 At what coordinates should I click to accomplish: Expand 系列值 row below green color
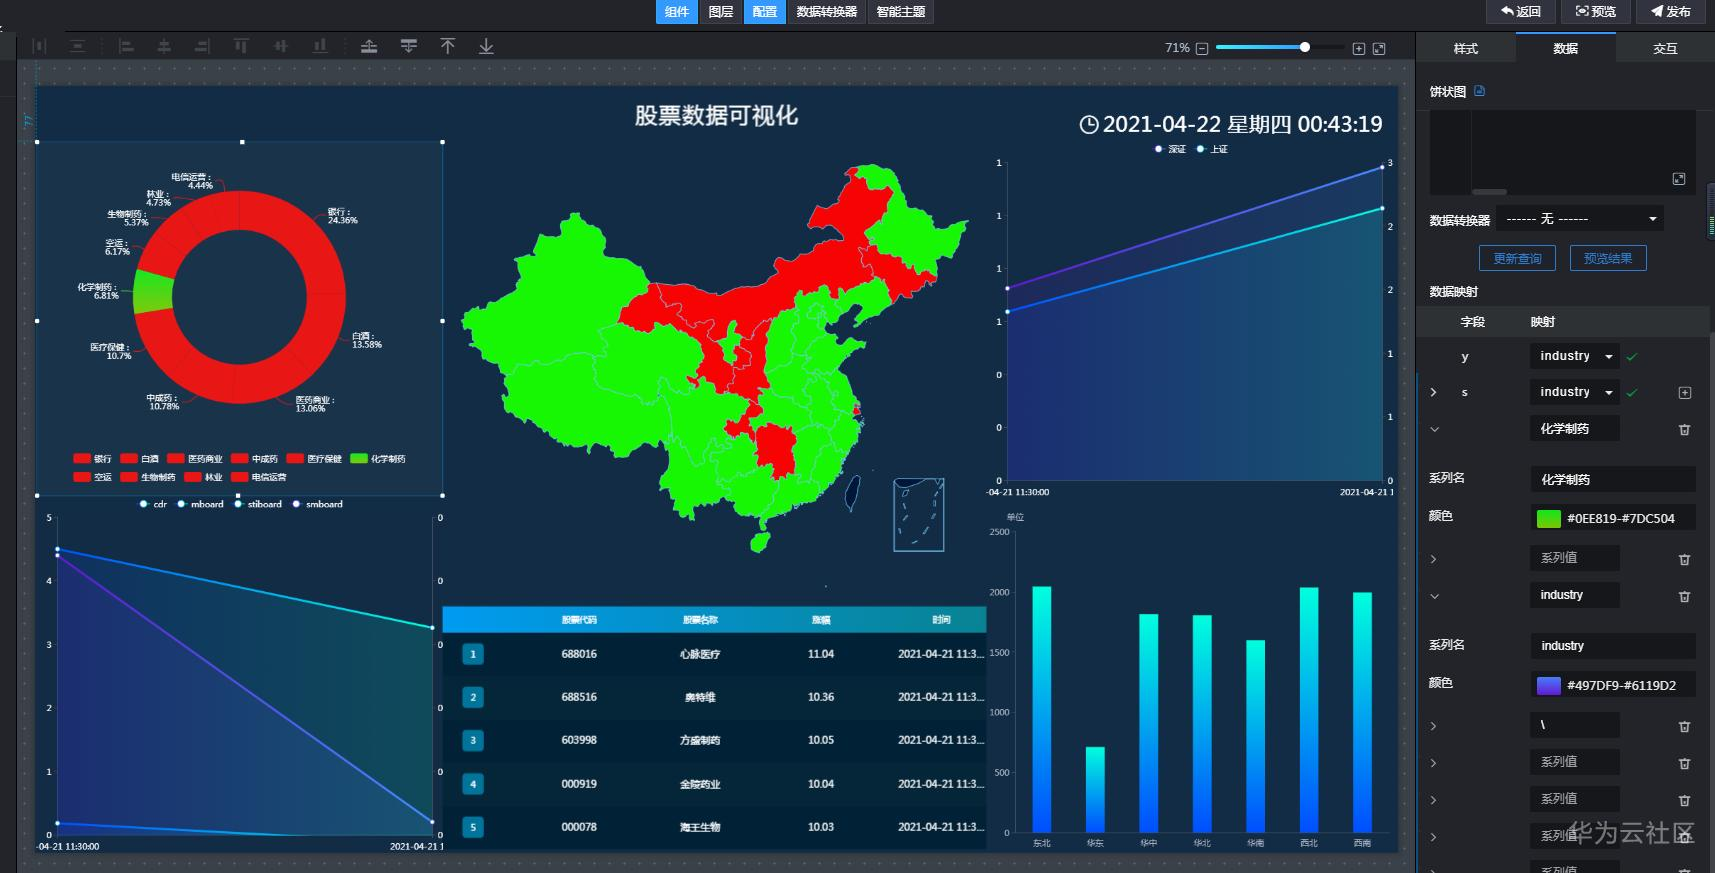pos(1434,560)
